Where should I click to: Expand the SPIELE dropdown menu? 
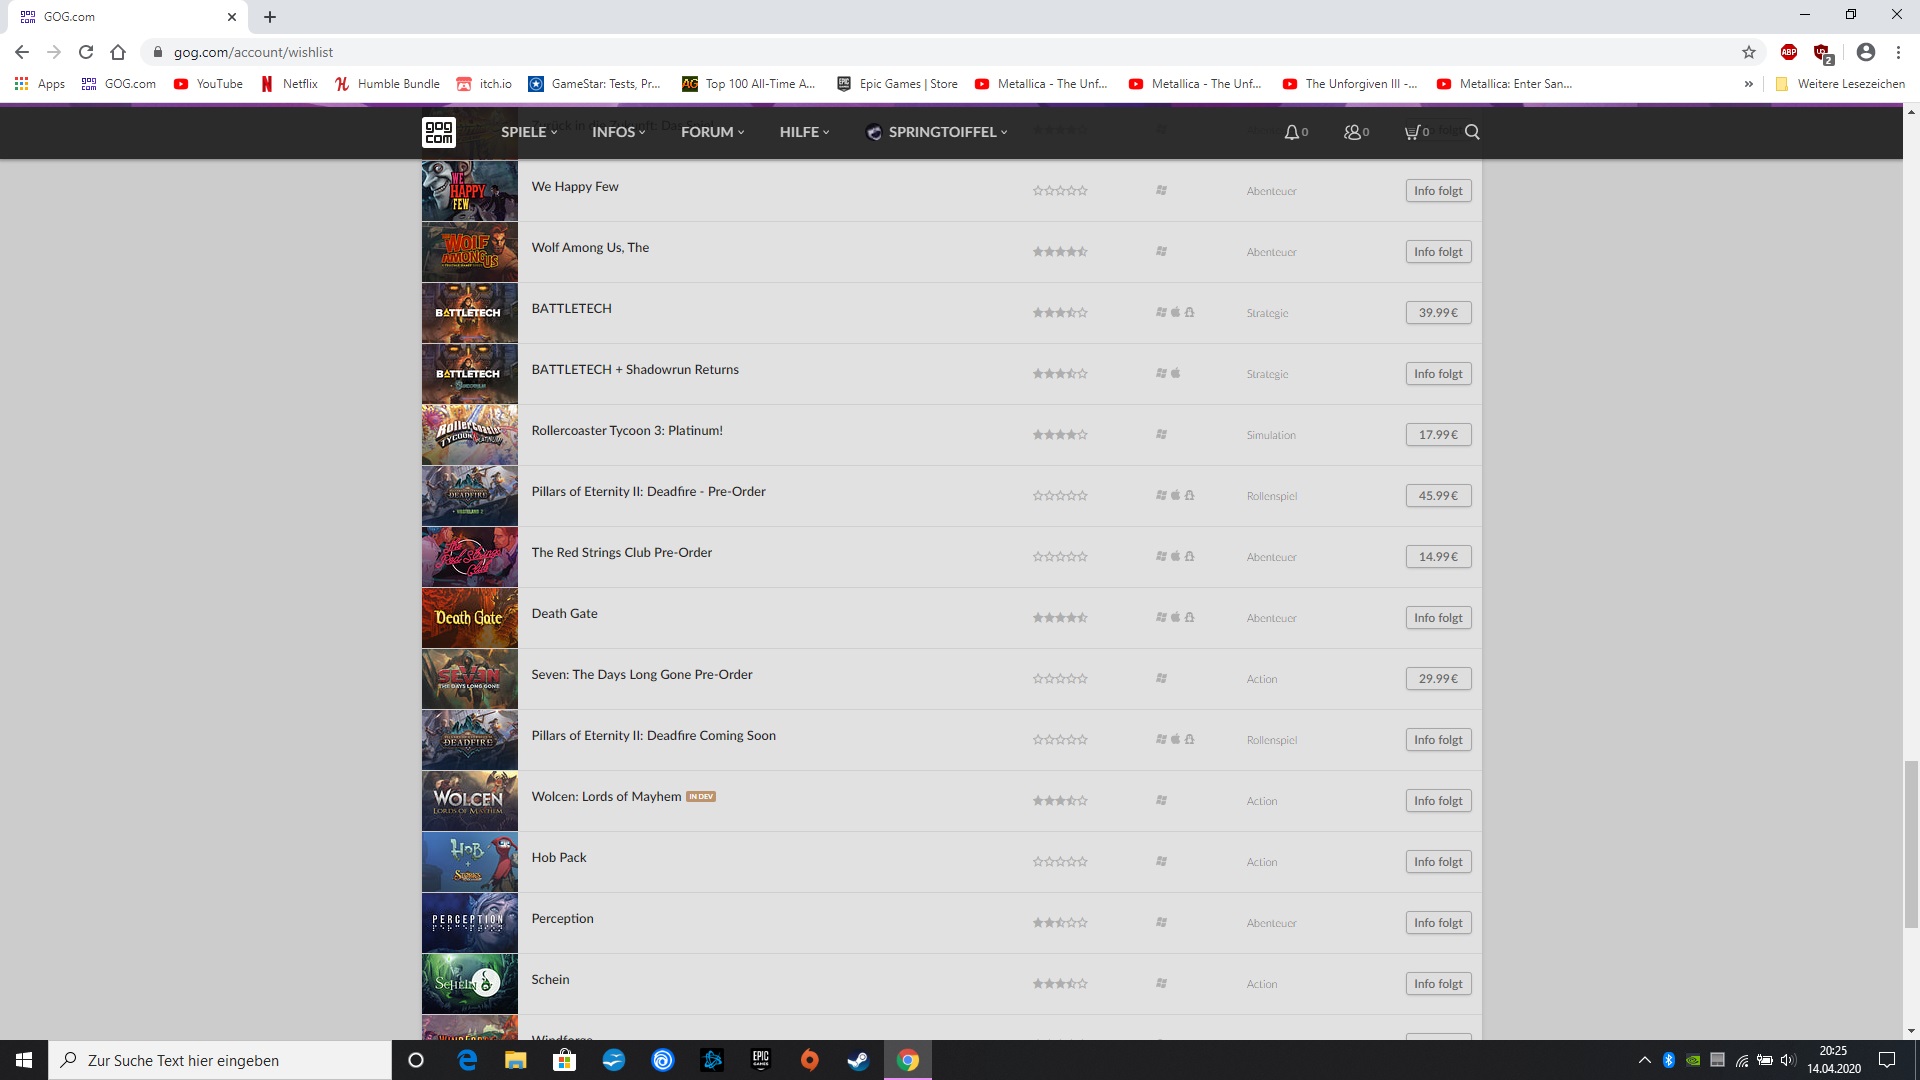pyautogui.click(x=529, y=132)
